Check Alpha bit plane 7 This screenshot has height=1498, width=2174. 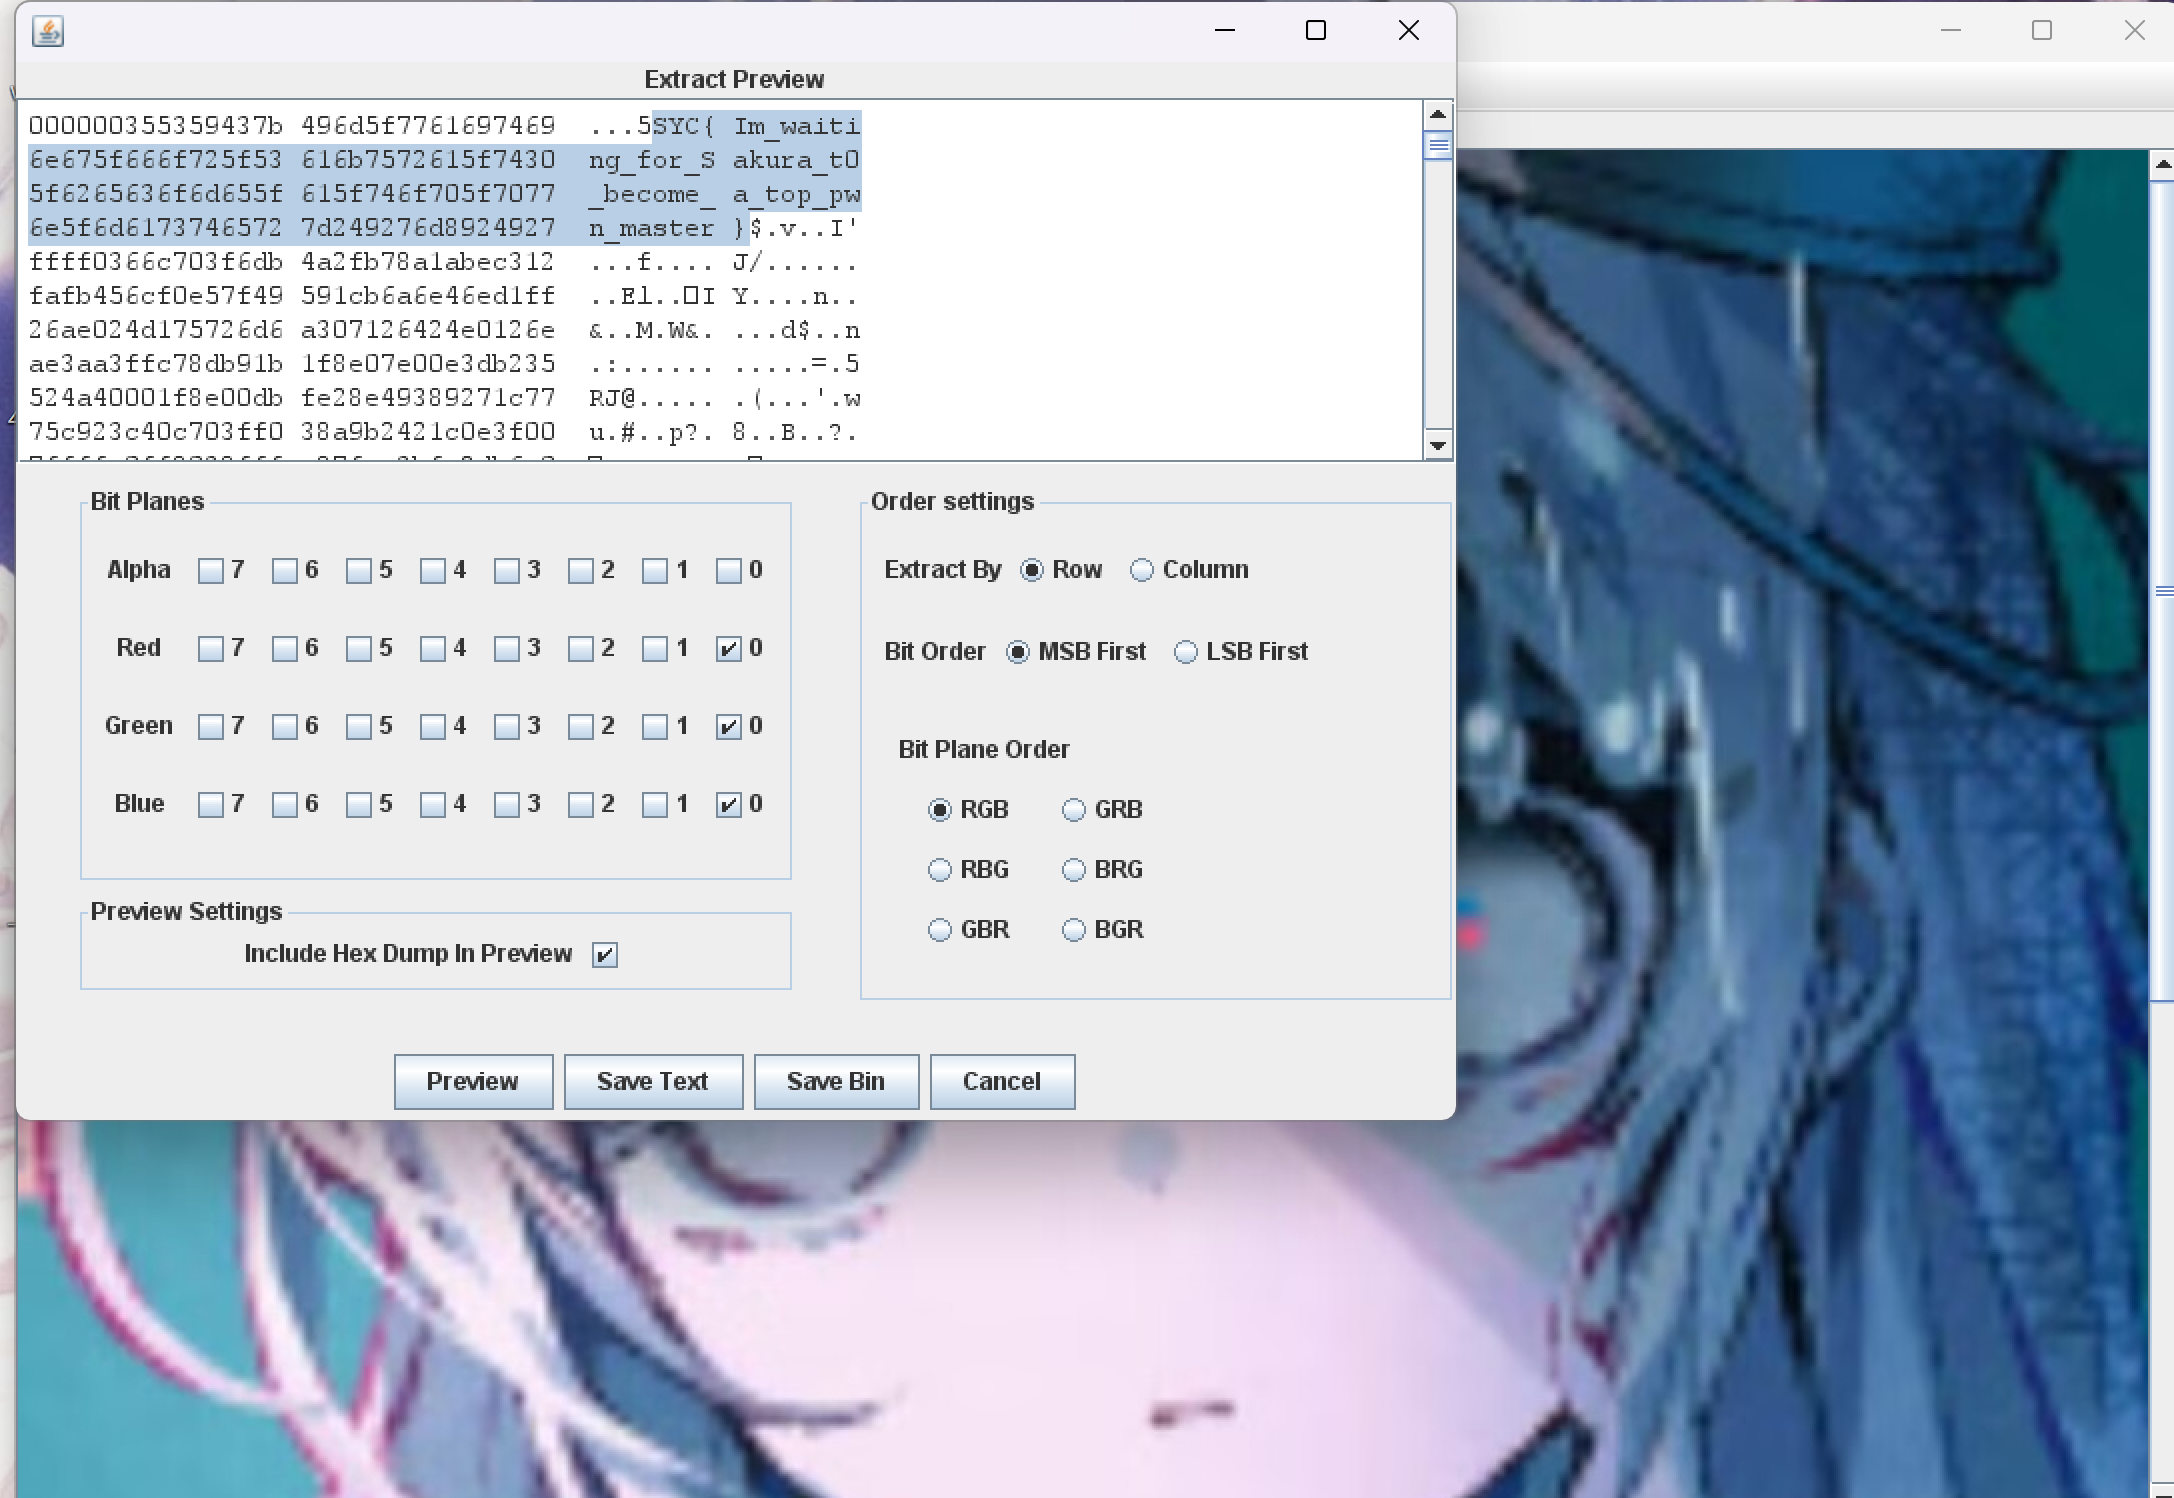(x=210, y=571)
